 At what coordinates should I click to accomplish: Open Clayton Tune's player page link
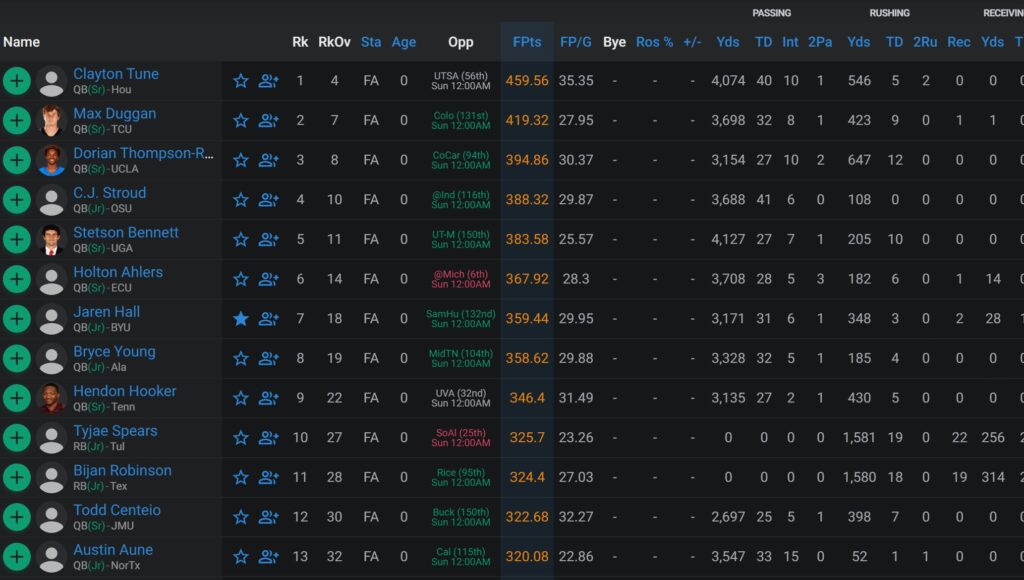coord(116,74)
